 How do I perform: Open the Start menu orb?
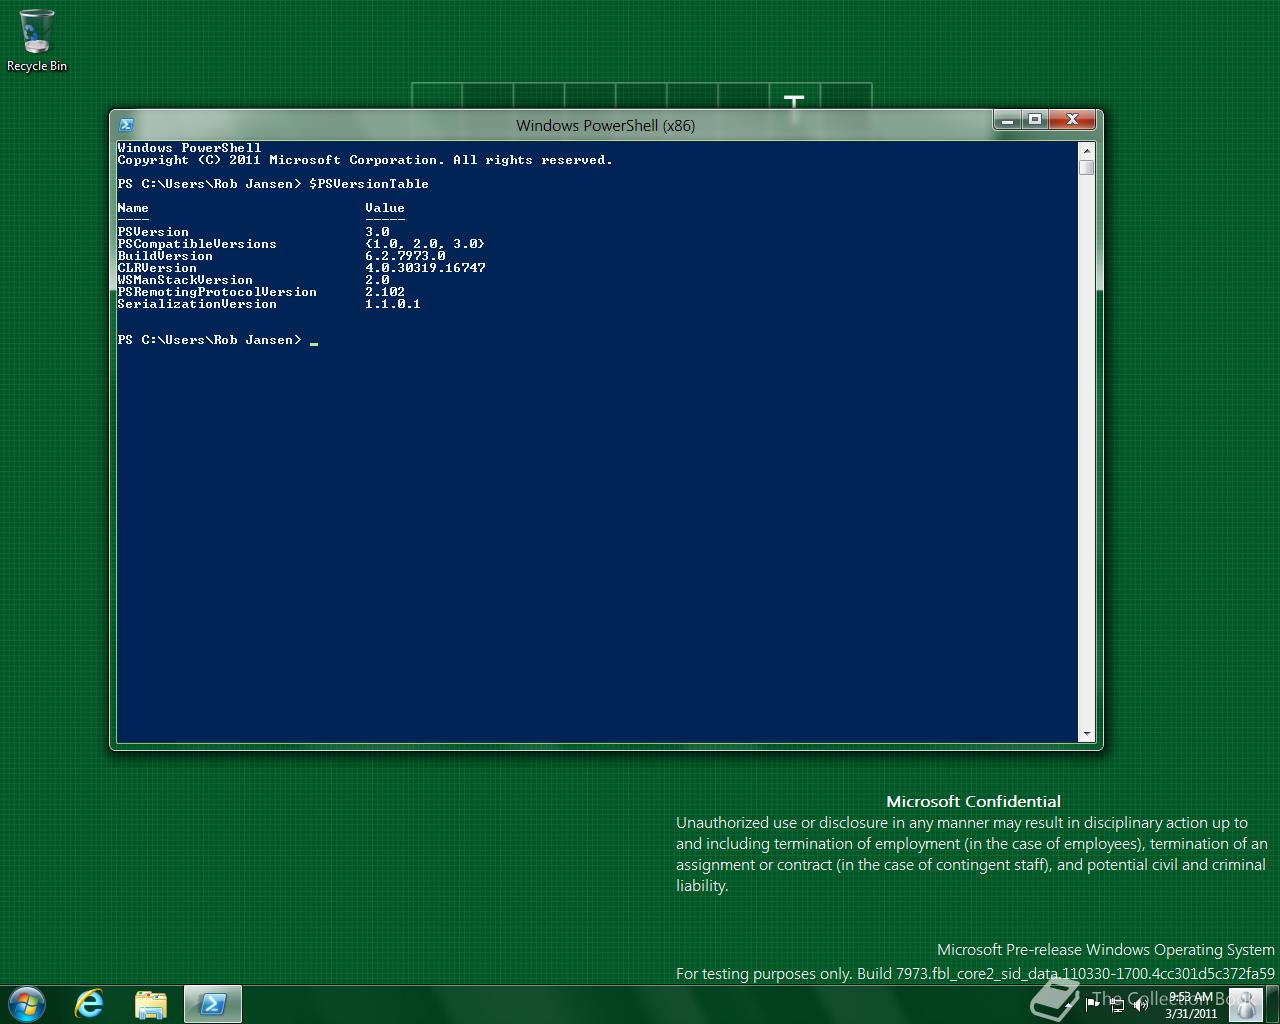coord(27,1004)
